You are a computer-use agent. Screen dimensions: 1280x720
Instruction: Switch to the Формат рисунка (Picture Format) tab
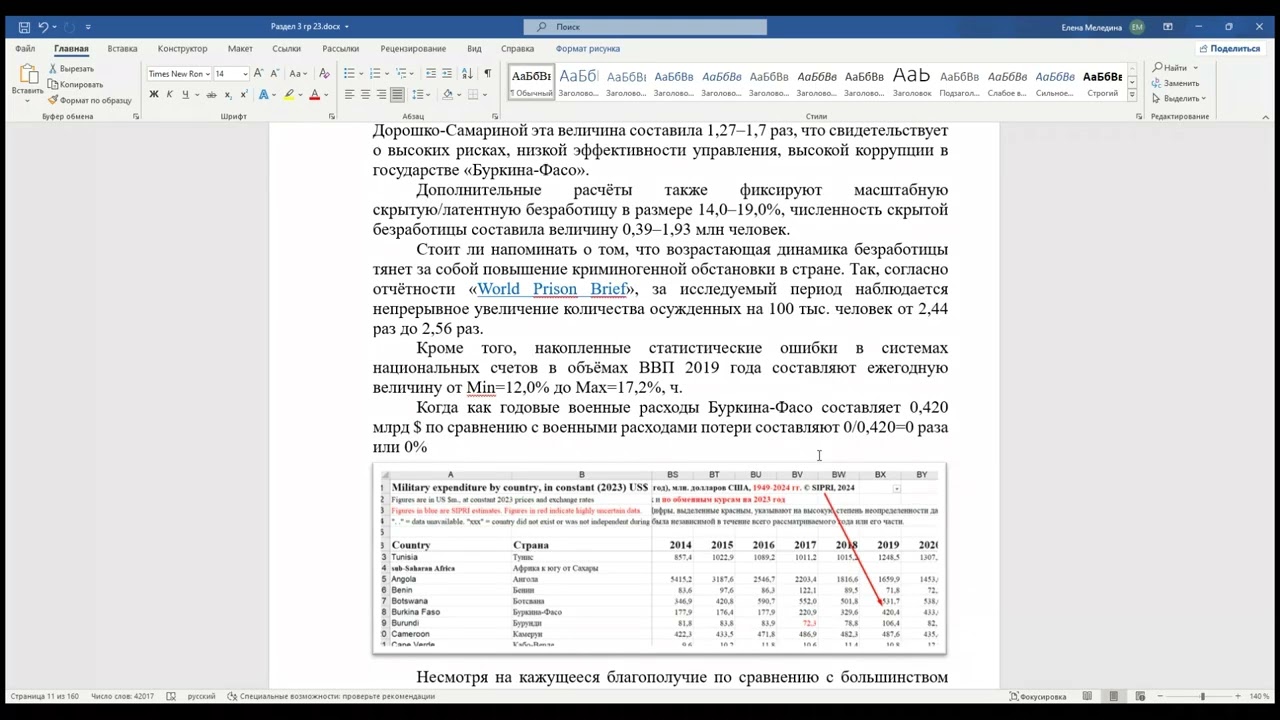(588, 48)
